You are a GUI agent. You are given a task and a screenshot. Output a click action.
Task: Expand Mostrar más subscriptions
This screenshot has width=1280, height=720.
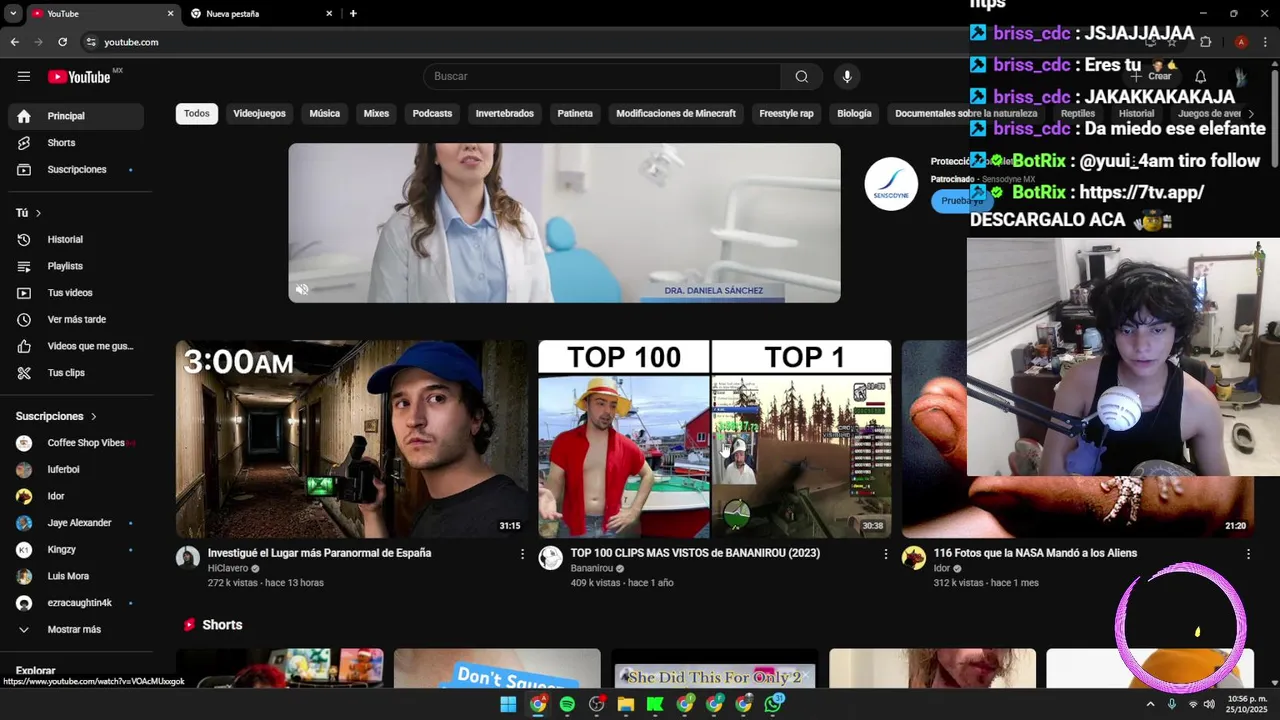[76, 630]
